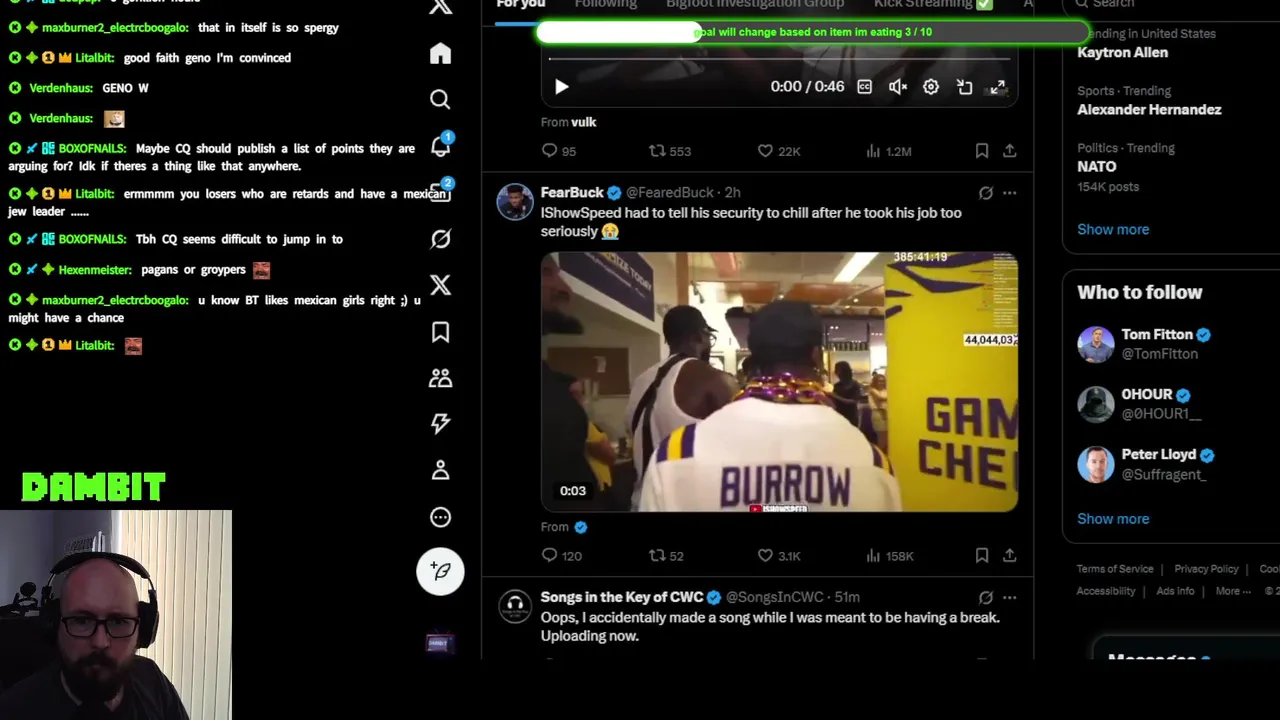Play the IShowSpeed video thumbnail

point(779,382)
